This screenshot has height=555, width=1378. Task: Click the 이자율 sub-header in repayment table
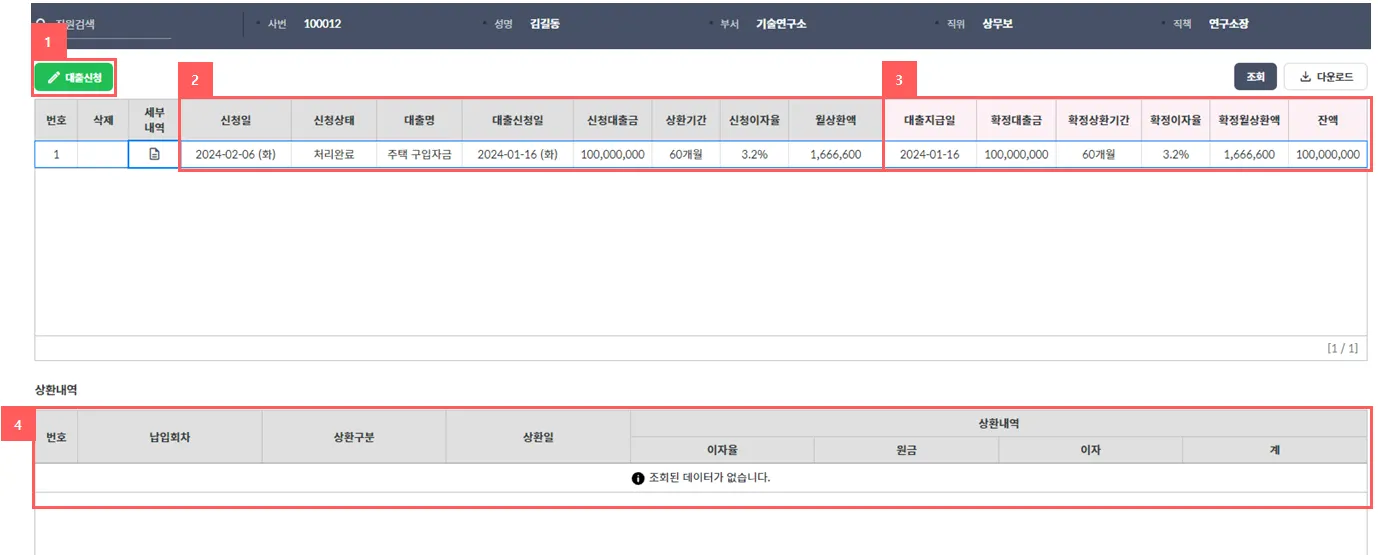pyautogui.click(x=722, y=451)
